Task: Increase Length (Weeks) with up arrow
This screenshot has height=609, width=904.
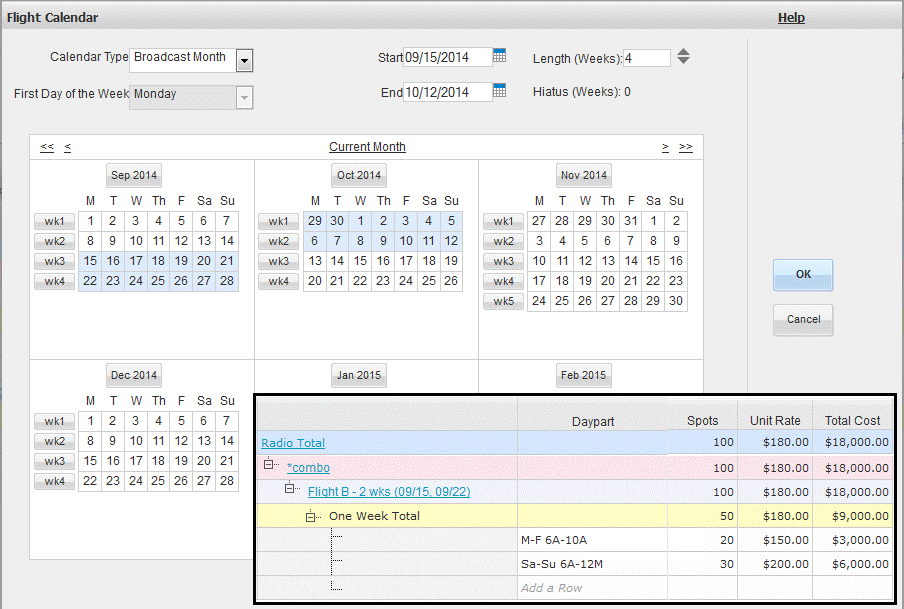Action: 683,52
